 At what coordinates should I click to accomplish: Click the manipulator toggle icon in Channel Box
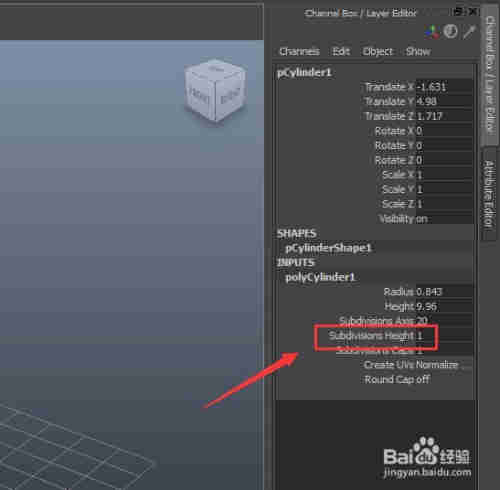pos(432,32)
